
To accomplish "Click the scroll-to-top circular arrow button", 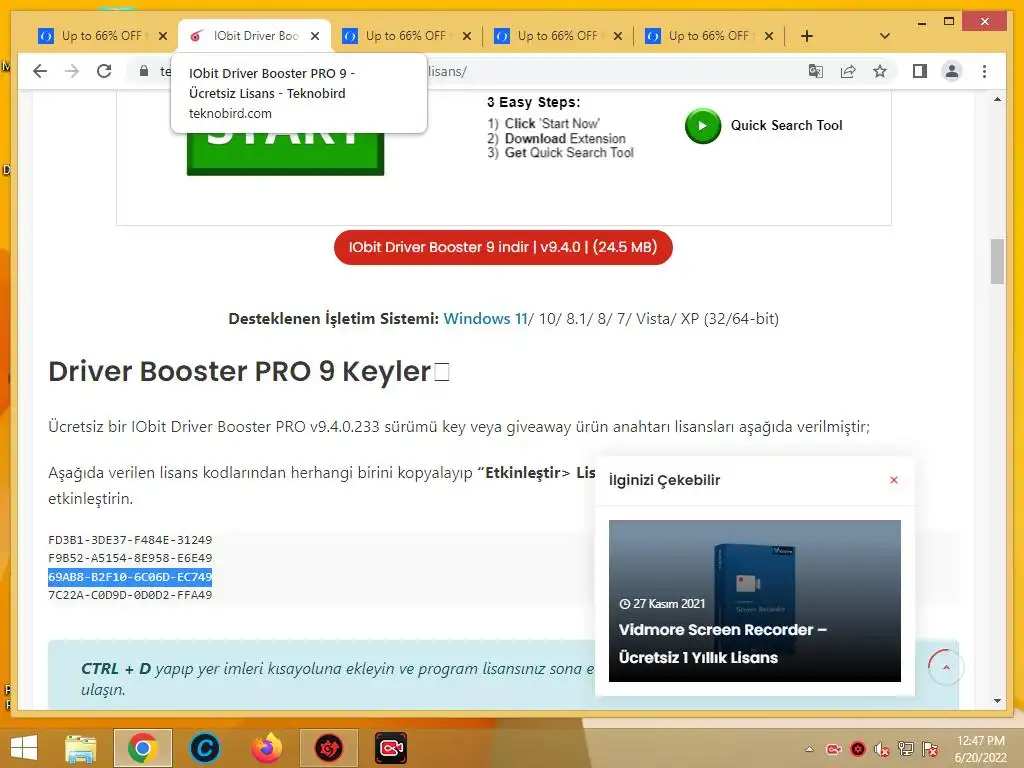I will click(946, 667).
